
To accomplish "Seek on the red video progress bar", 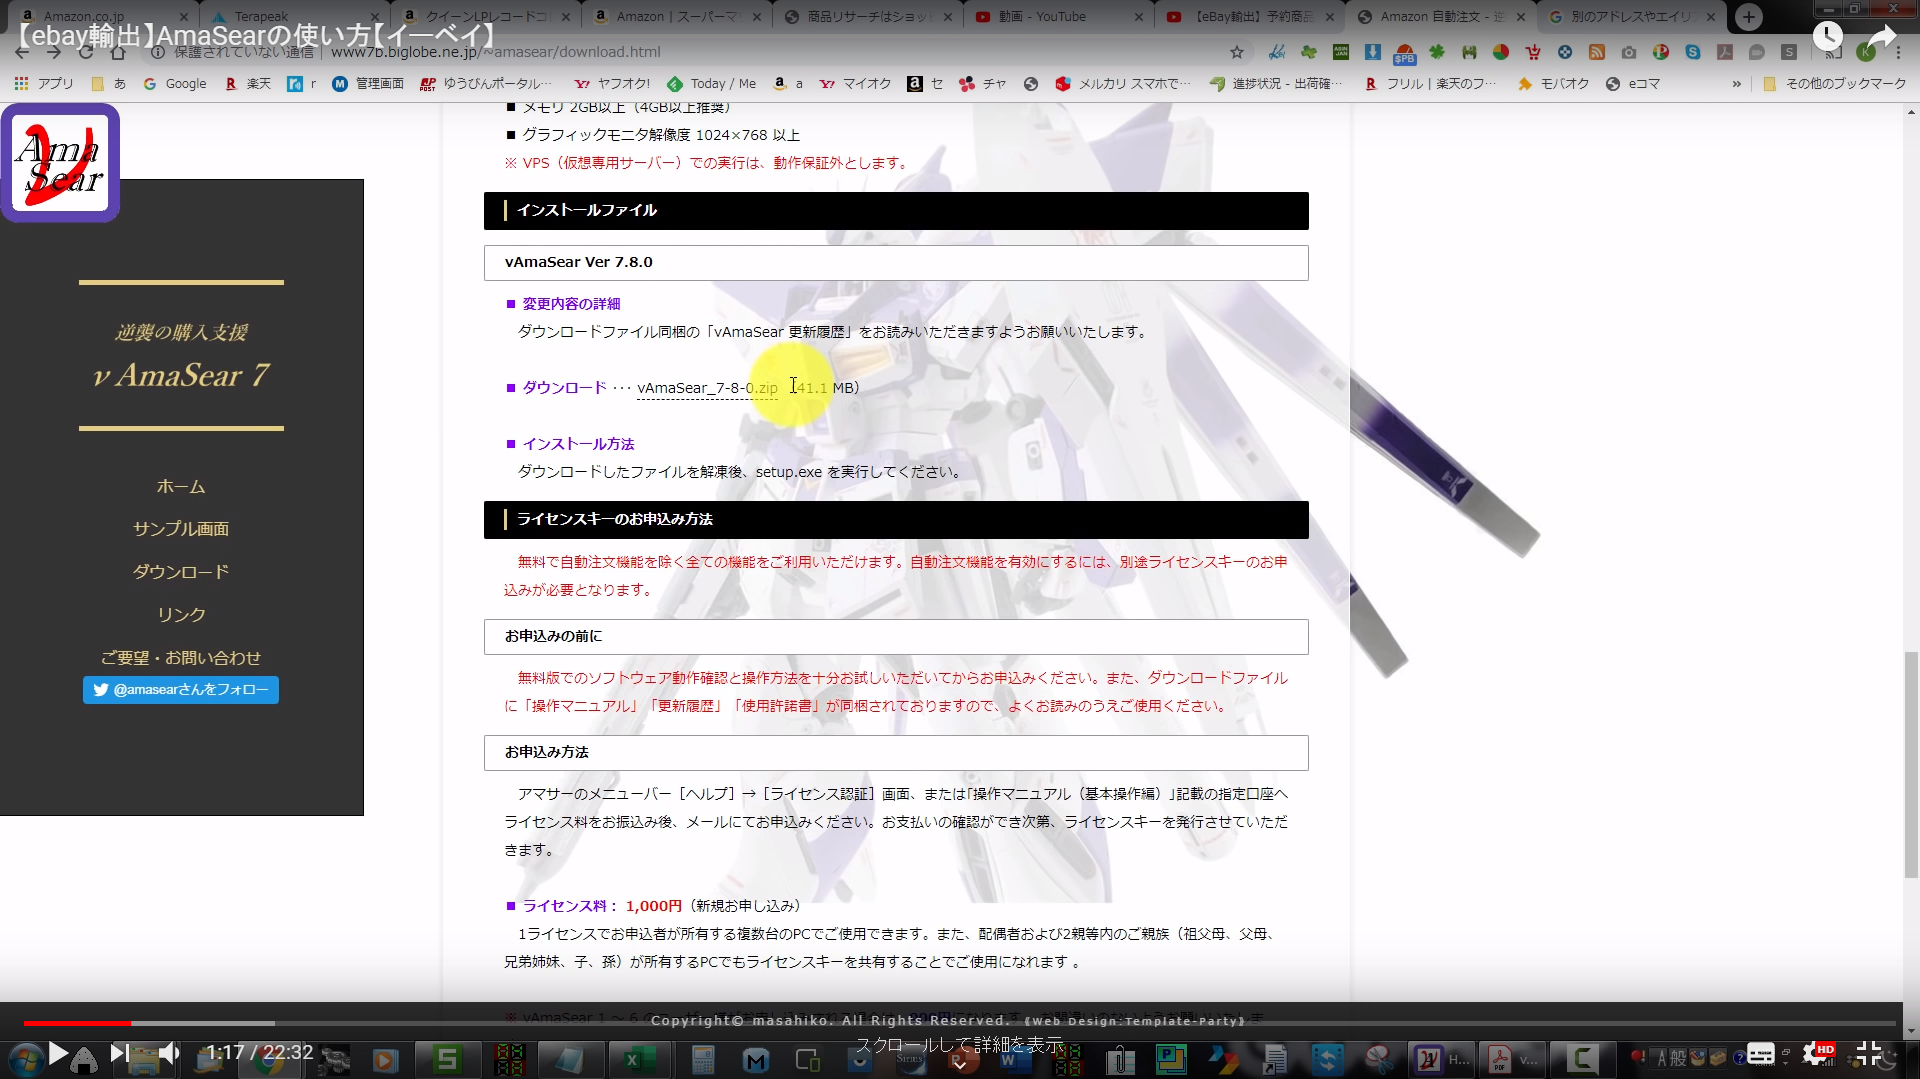I will tap(77, 1023).
